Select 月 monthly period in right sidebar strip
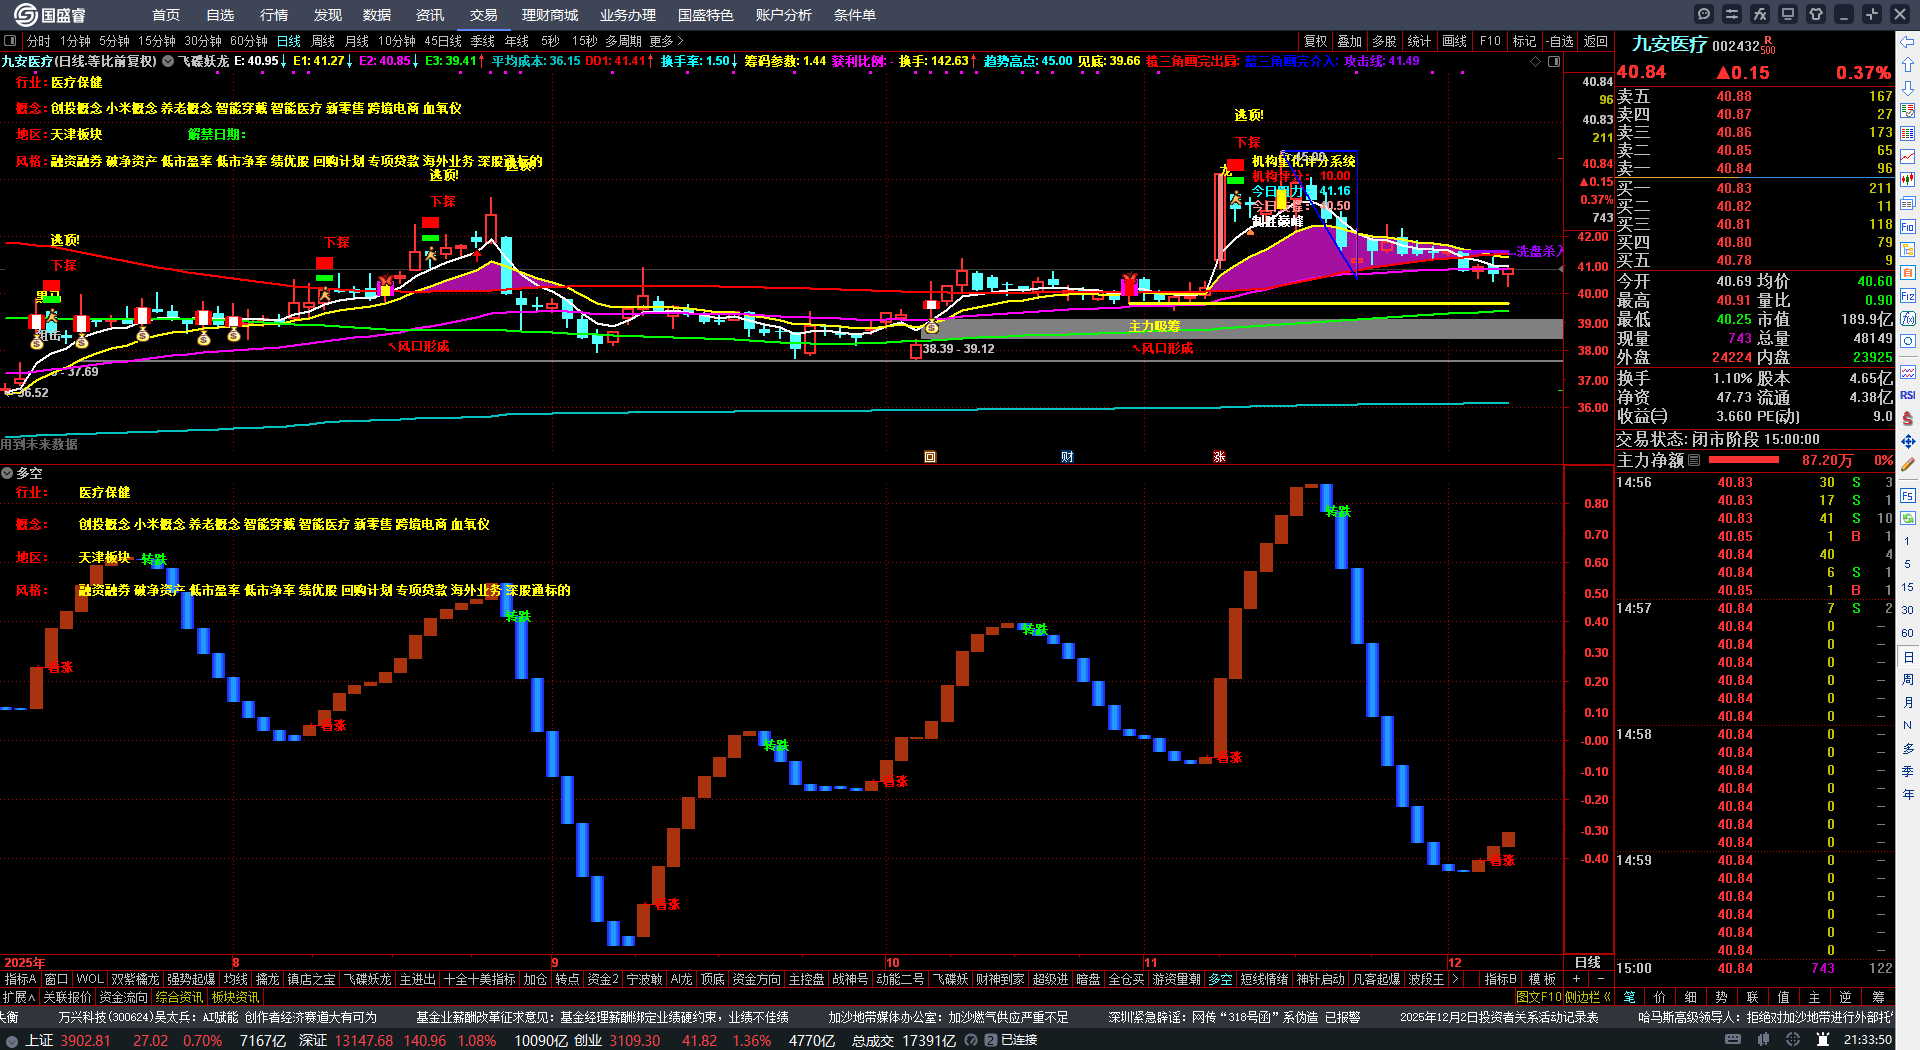The height and width of the screenshot is (1050, 1920). (1907, 702)
